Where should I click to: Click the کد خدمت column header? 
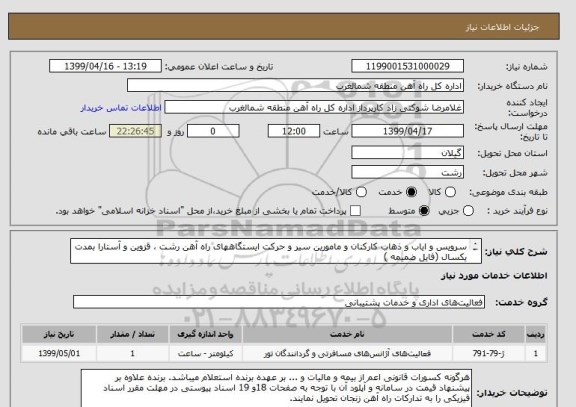coord(489,334)
